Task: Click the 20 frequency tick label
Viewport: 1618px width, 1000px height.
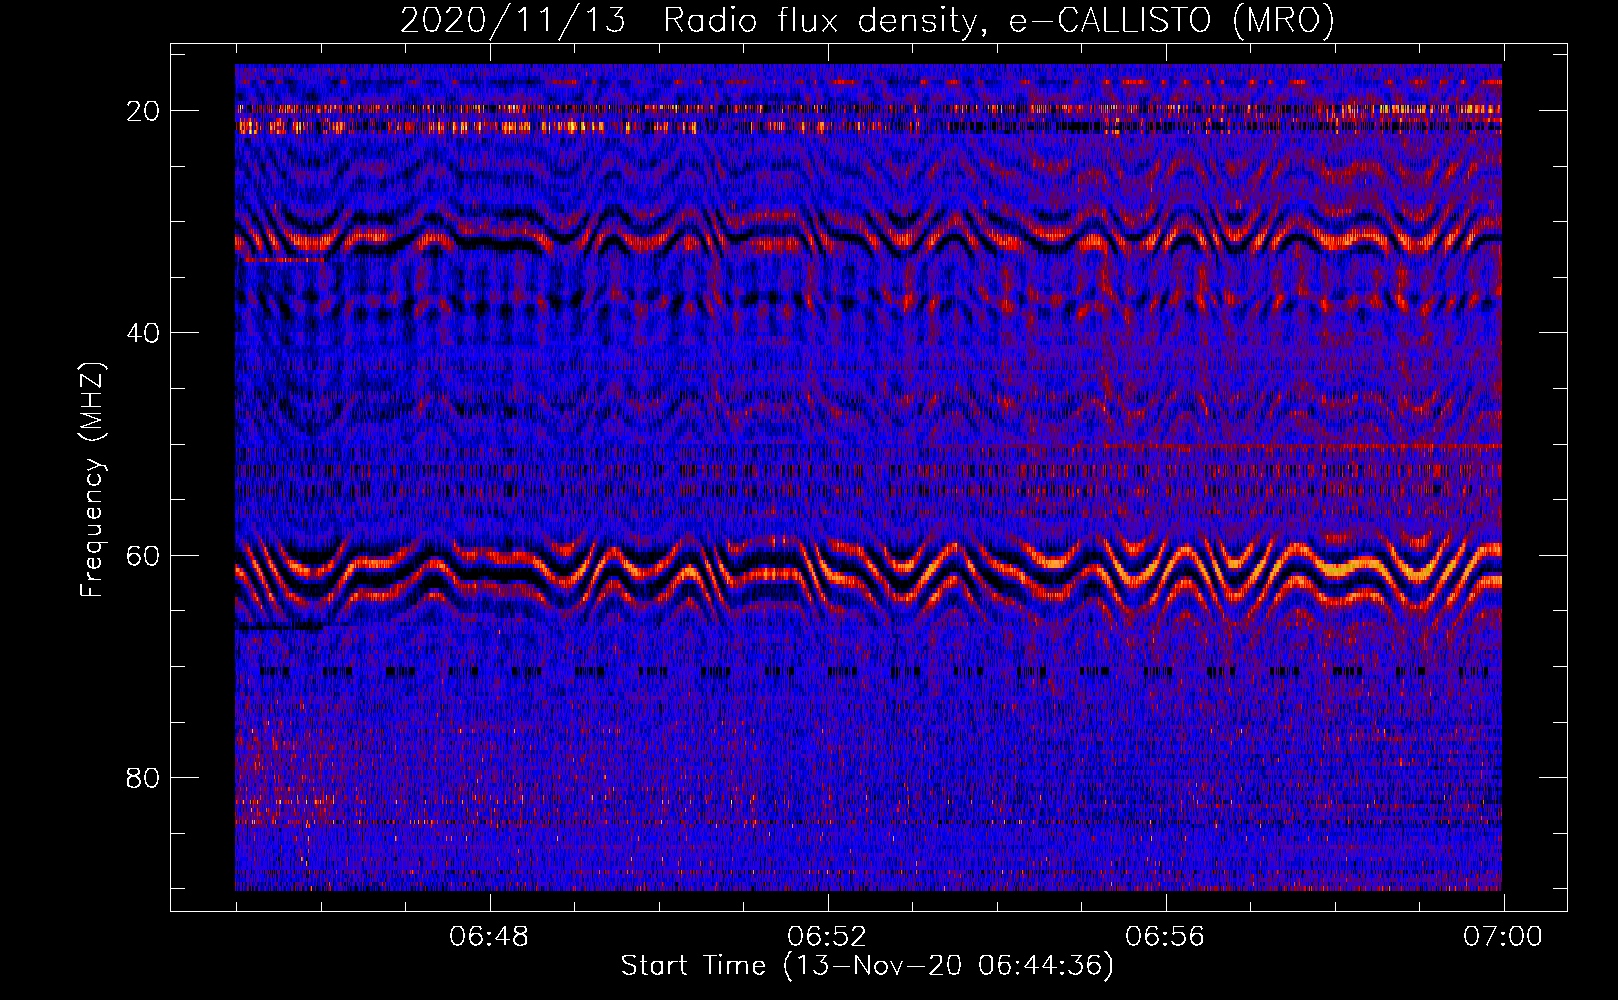Action: click(144, 111)
